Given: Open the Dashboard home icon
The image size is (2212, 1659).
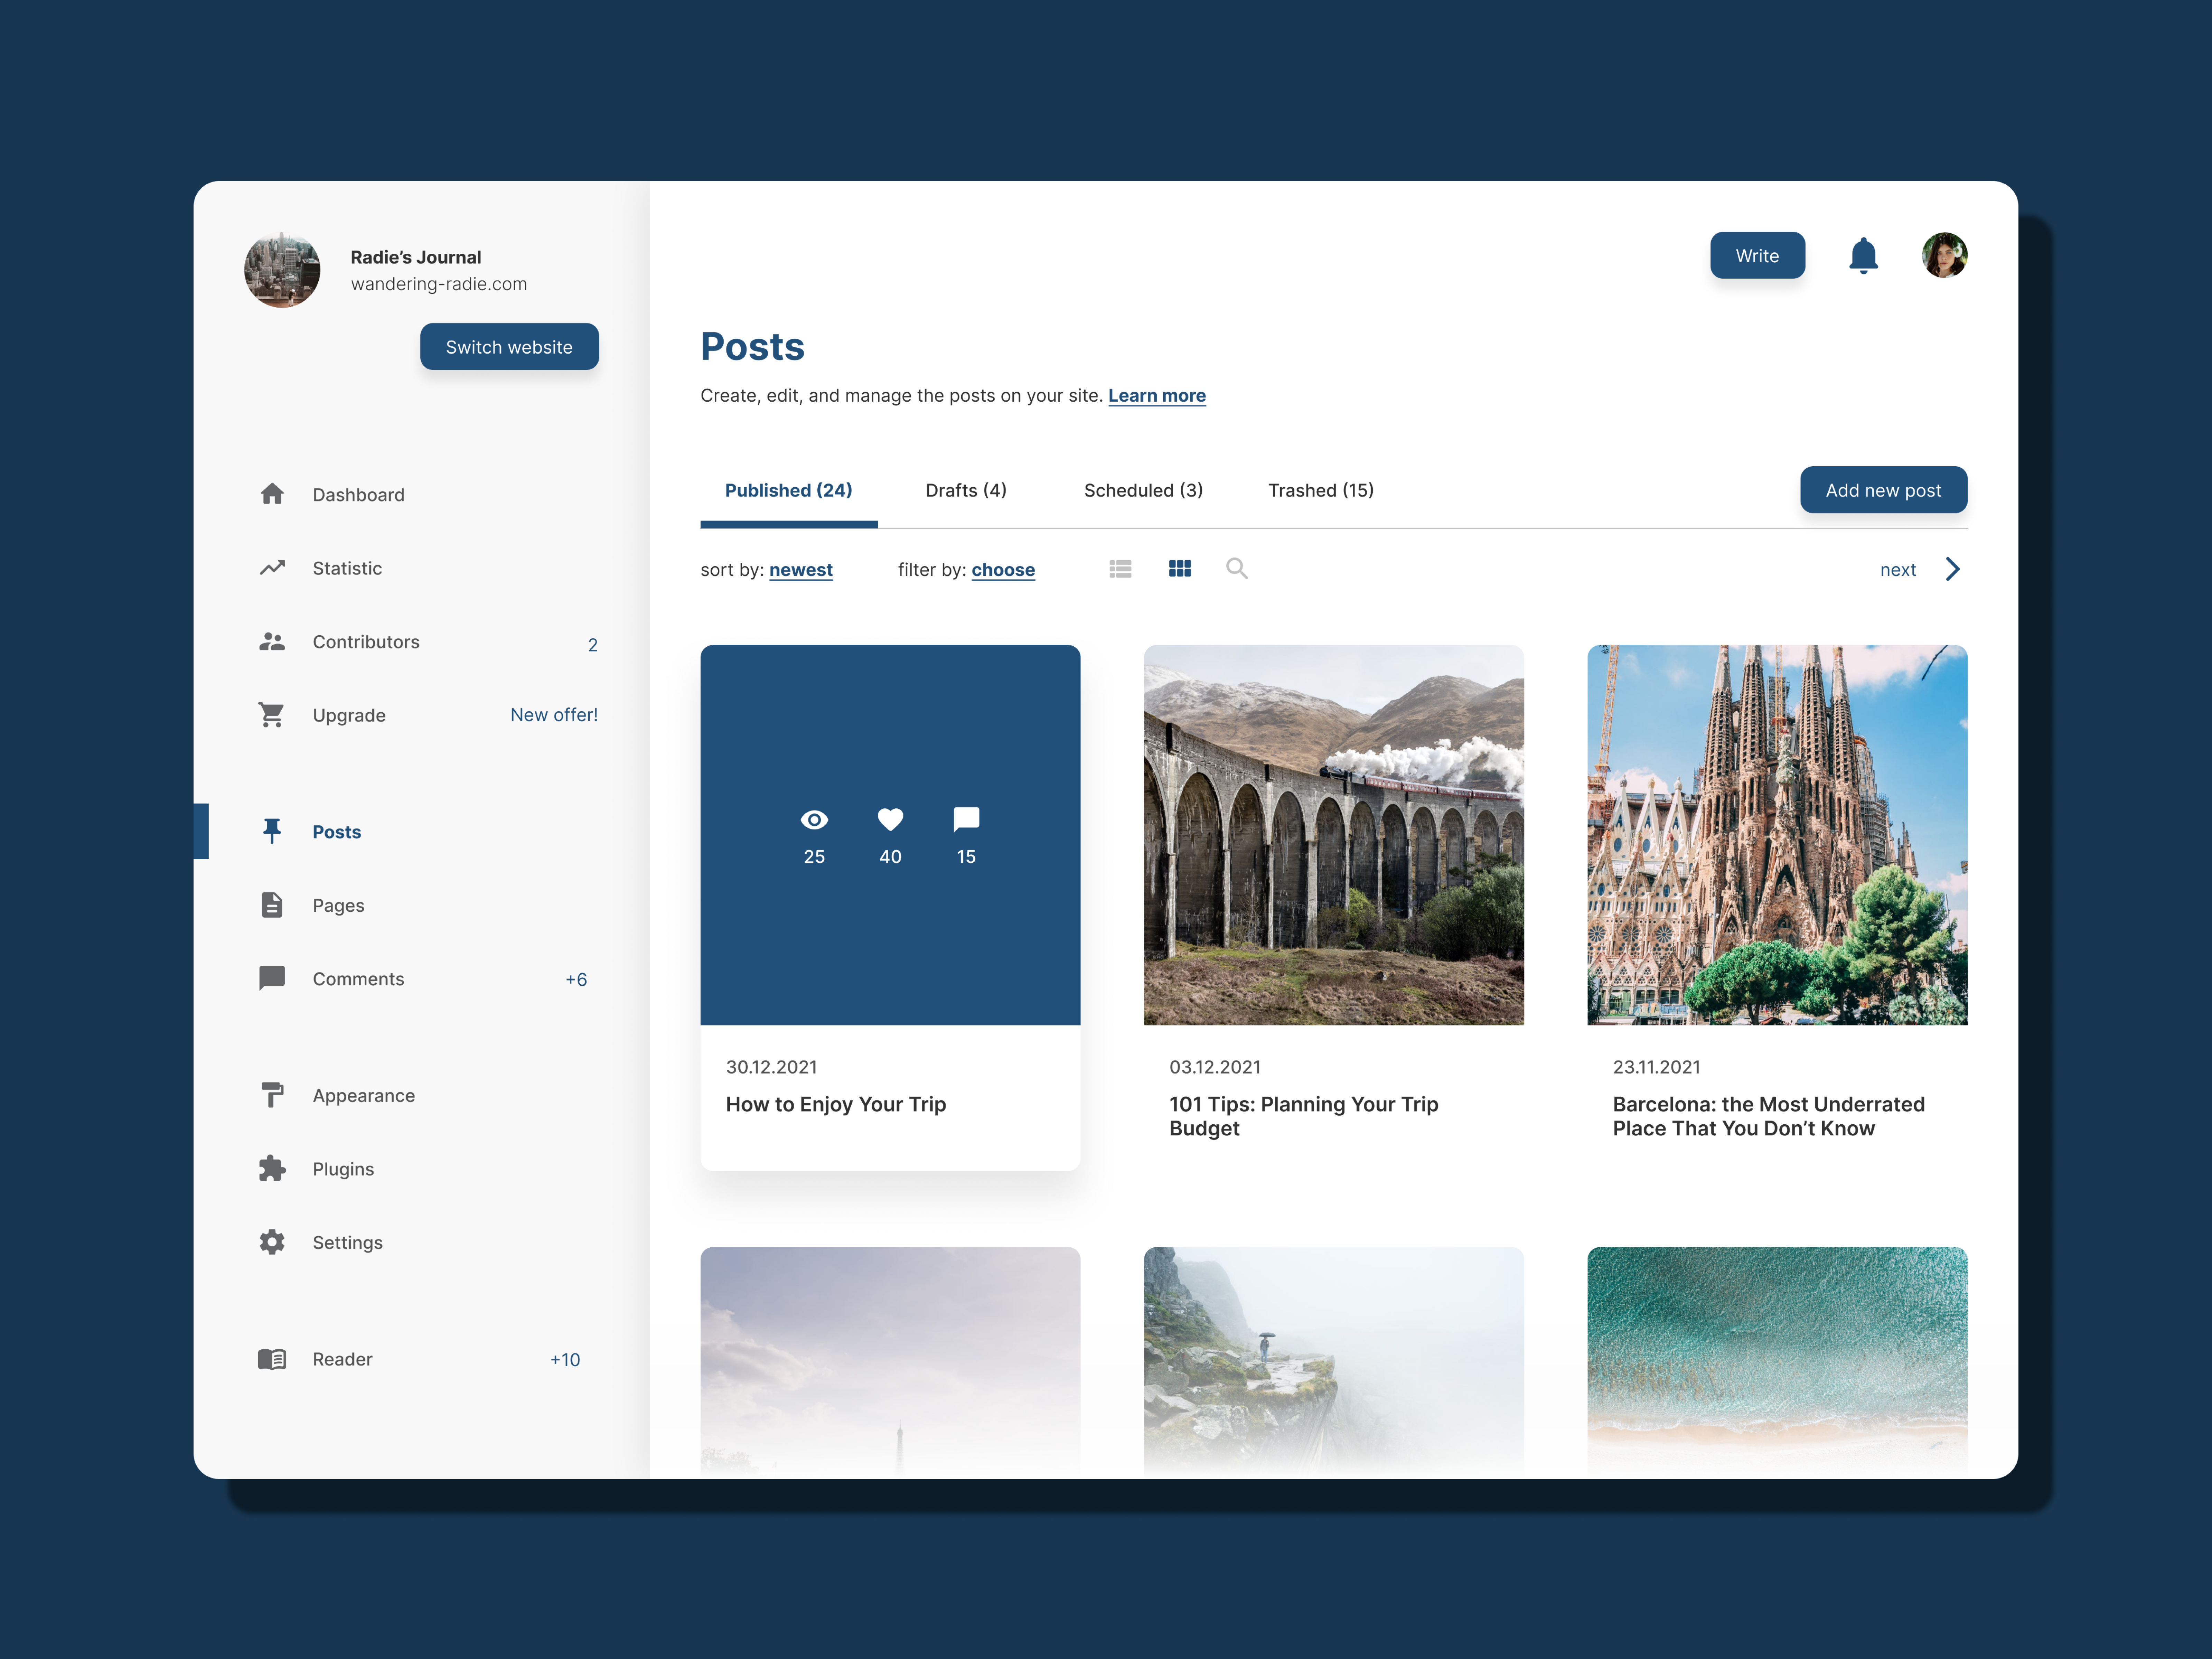Looking at the screenshot, I should tap(272, 494).
